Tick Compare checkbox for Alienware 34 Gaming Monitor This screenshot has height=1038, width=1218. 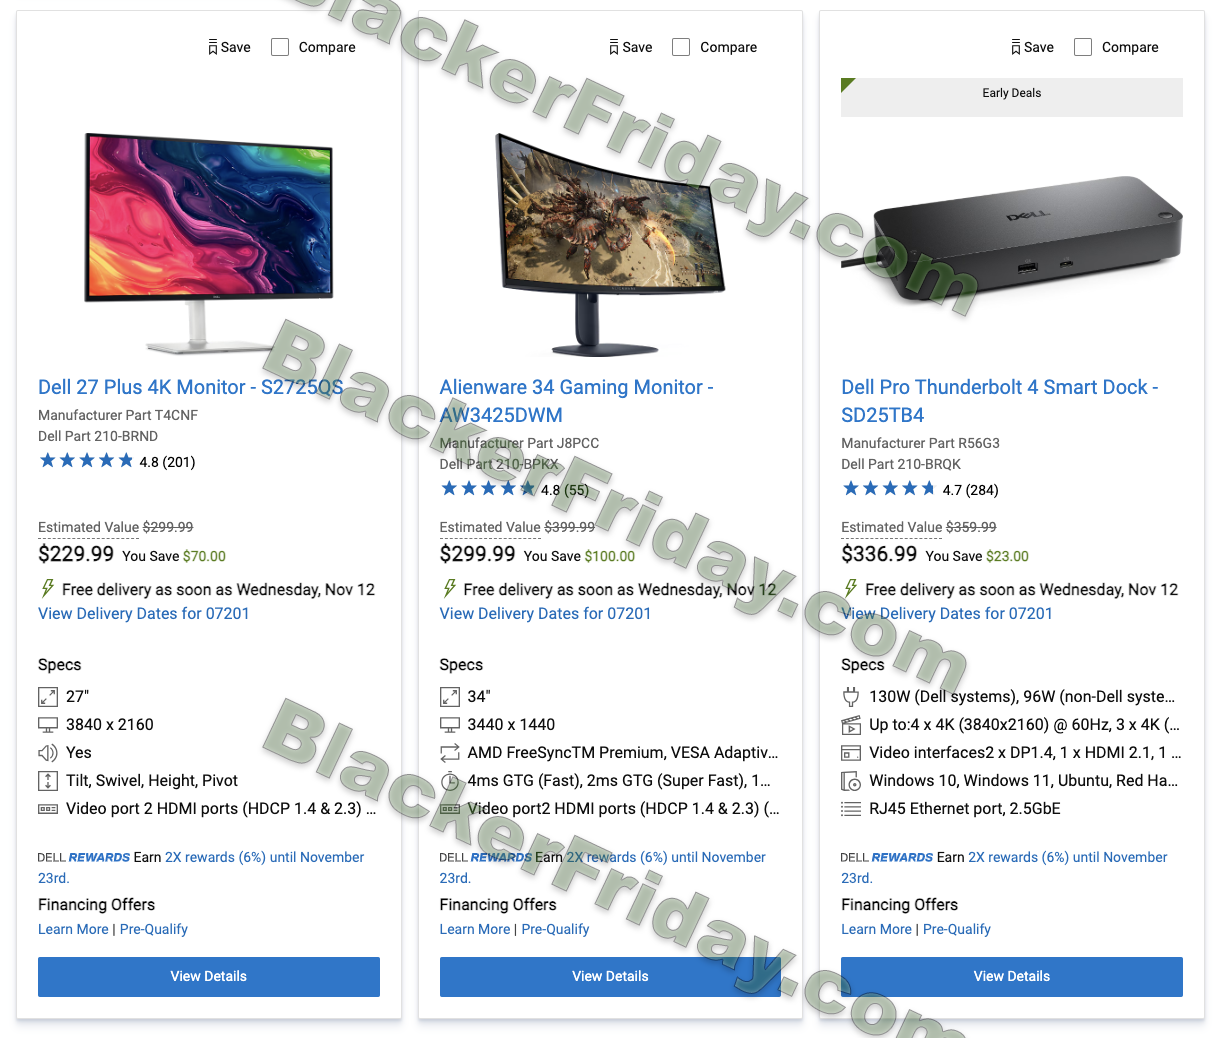(682, 47)
